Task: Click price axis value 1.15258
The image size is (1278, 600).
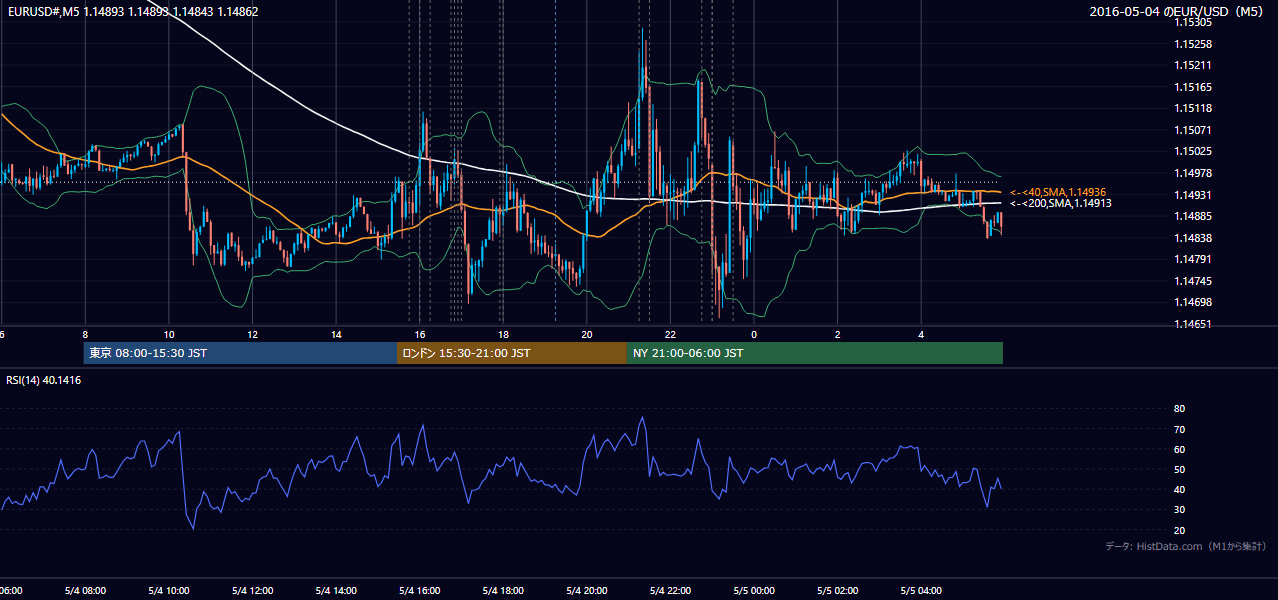Action: (1192, 44)
